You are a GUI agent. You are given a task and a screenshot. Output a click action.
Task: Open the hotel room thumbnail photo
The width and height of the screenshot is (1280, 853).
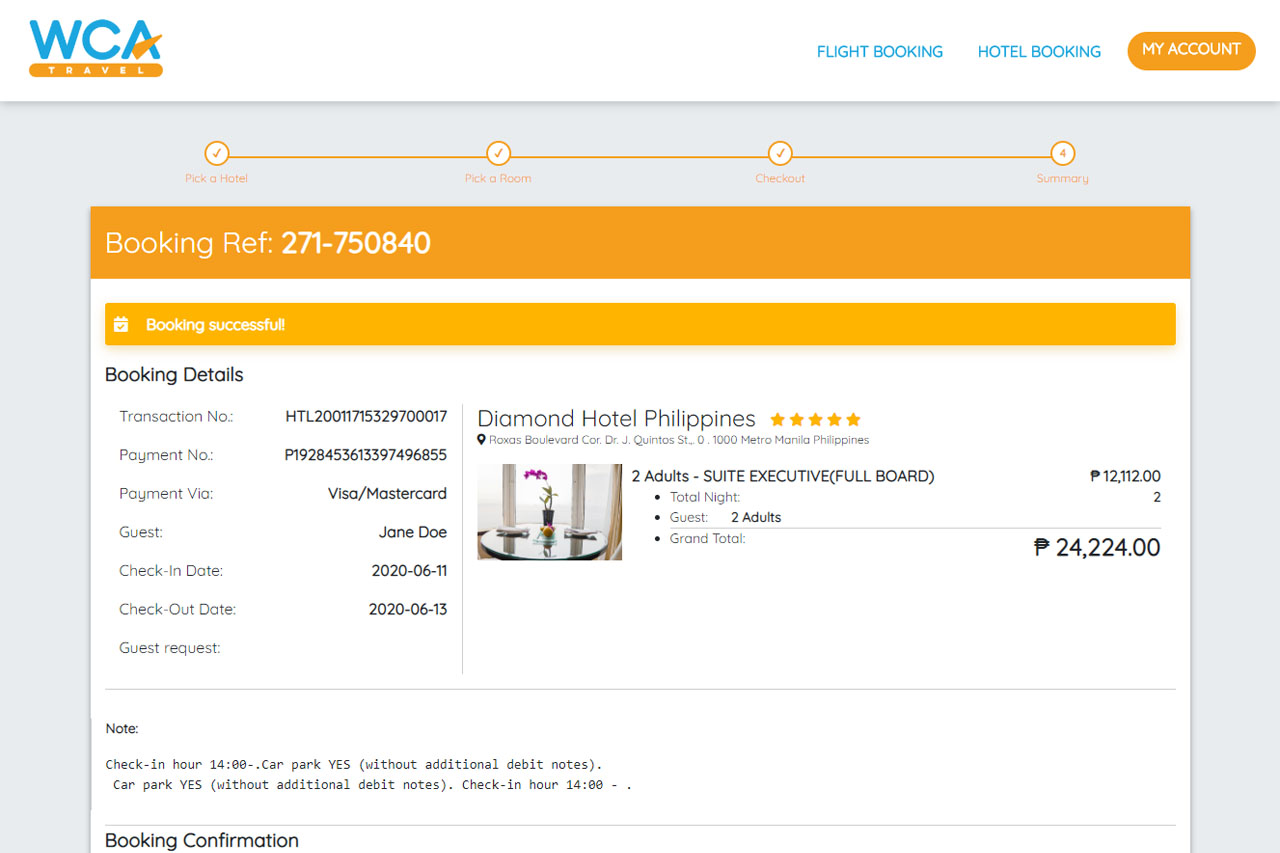coord(550,512)
